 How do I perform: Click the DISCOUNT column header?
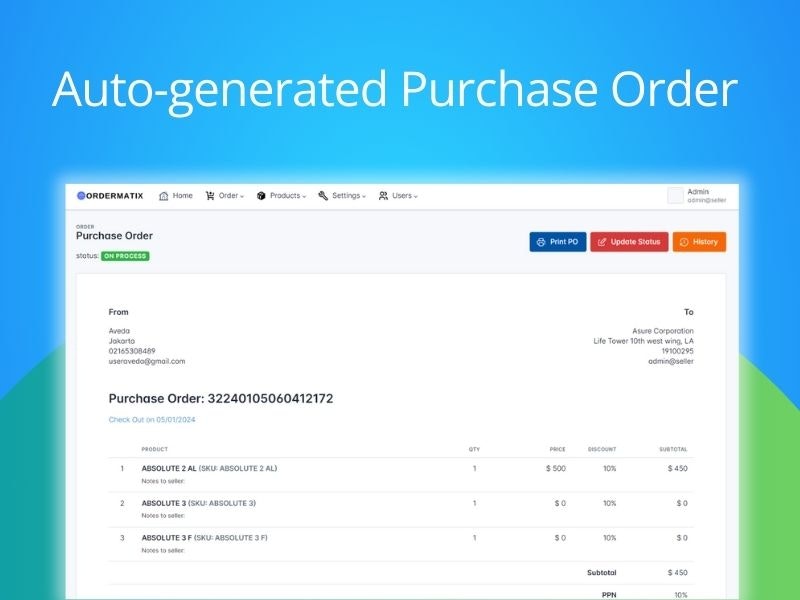tap(602, 449)
